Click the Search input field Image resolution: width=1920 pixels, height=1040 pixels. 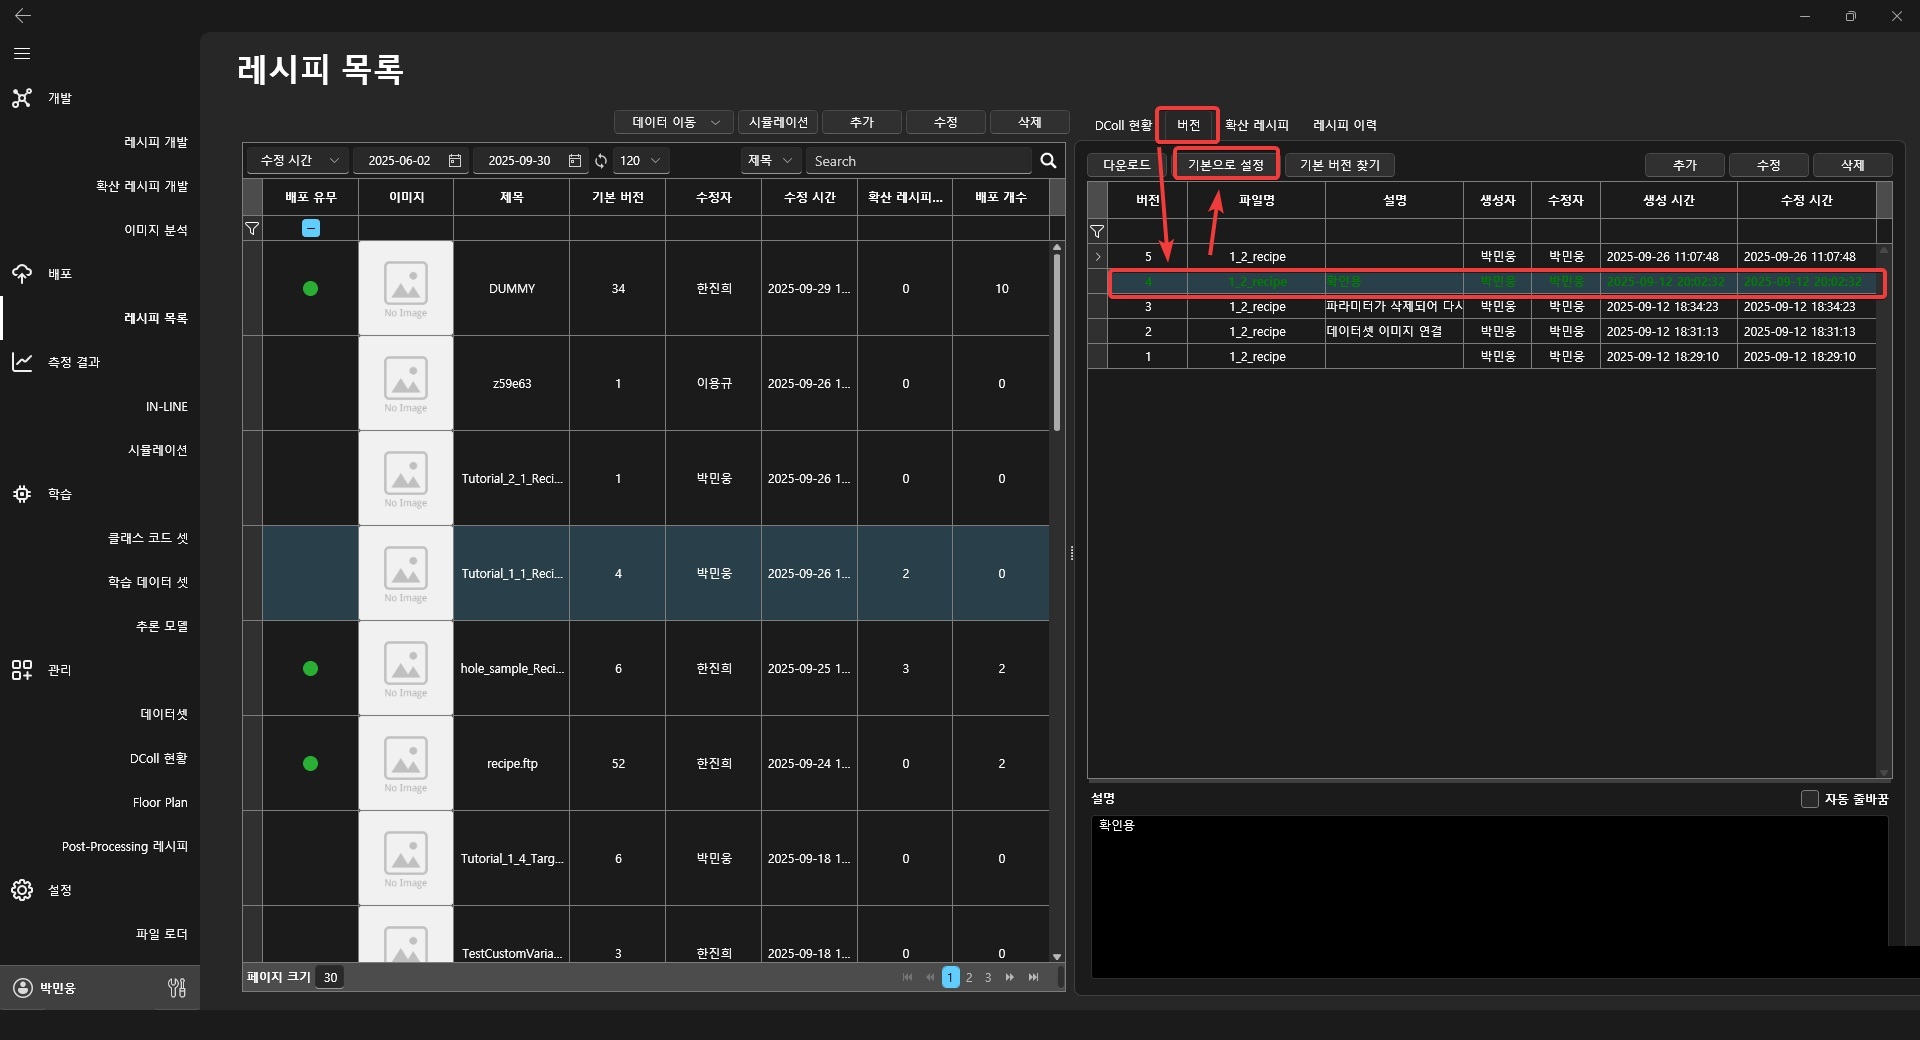(x=918, y=161)
